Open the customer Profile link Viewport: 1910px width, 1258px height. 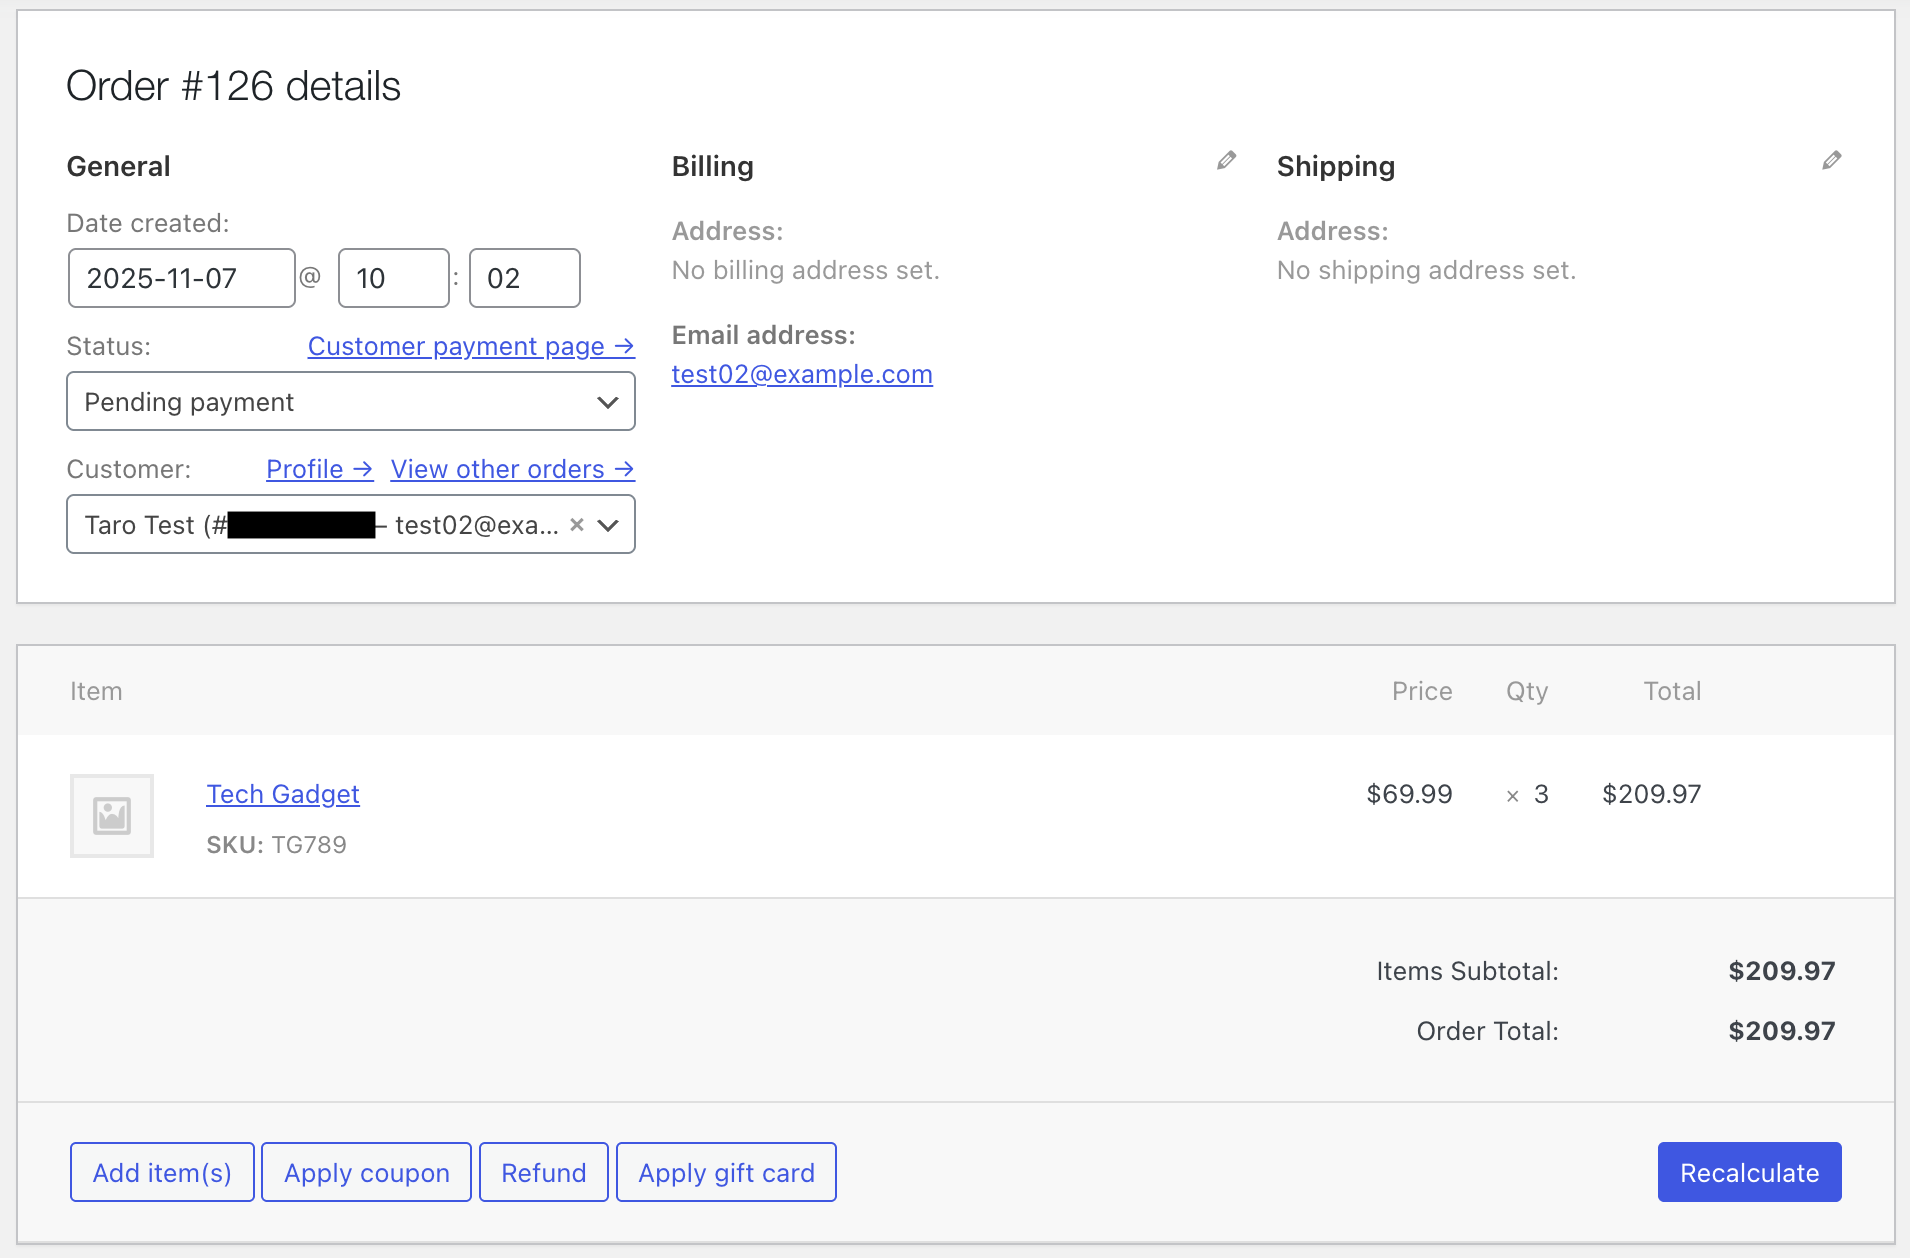click(319, 469)
